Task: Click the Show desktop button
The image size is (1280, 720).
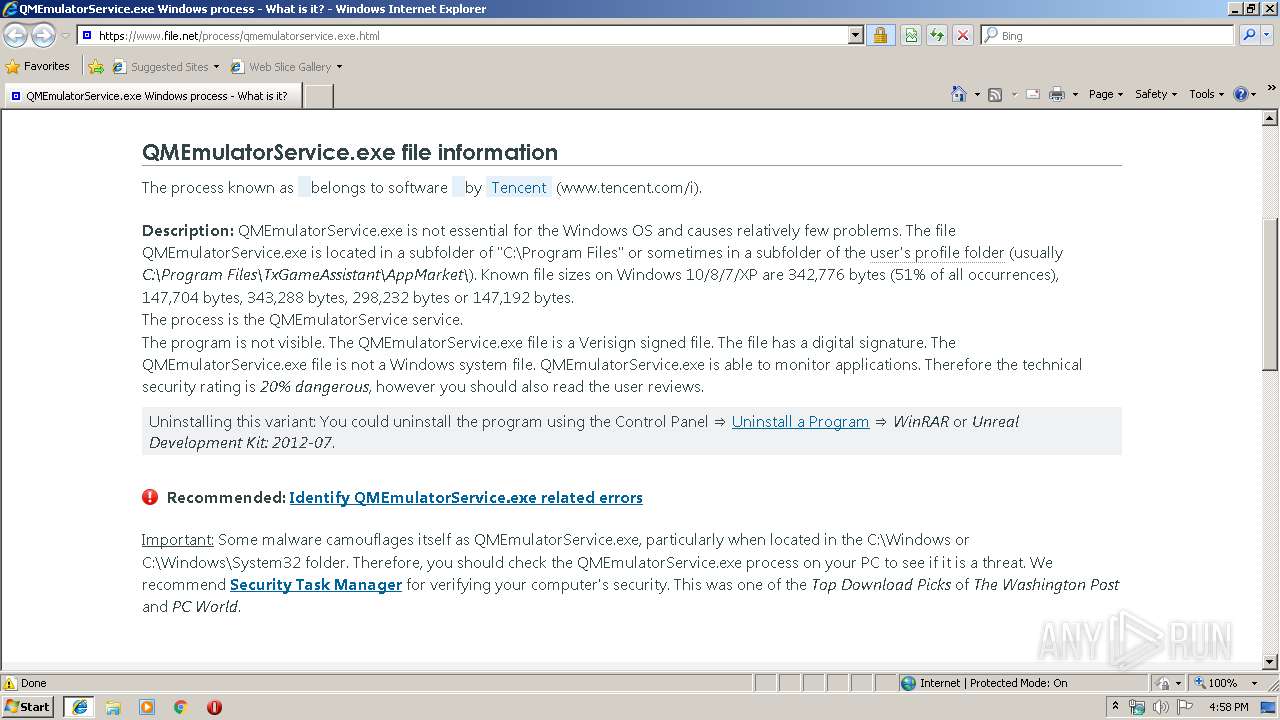Action: coord(1269,707)
